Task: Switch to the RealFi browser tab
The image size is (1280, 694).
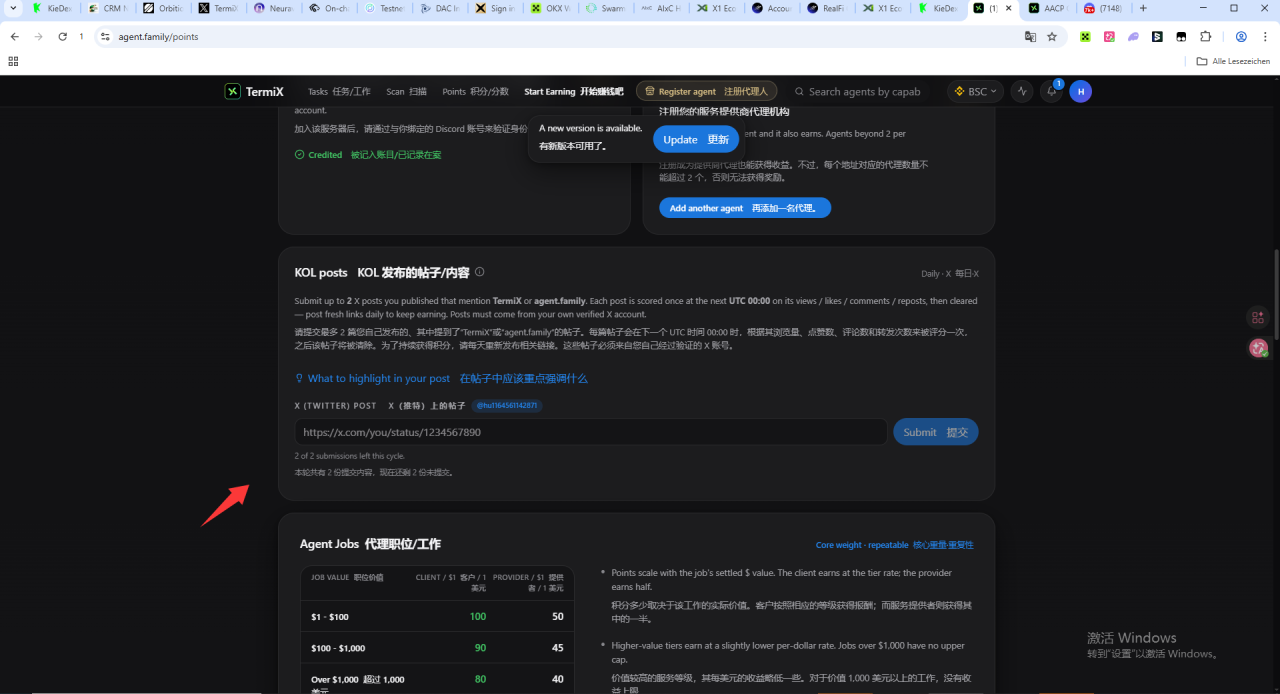Action: [x=826, y=8]
